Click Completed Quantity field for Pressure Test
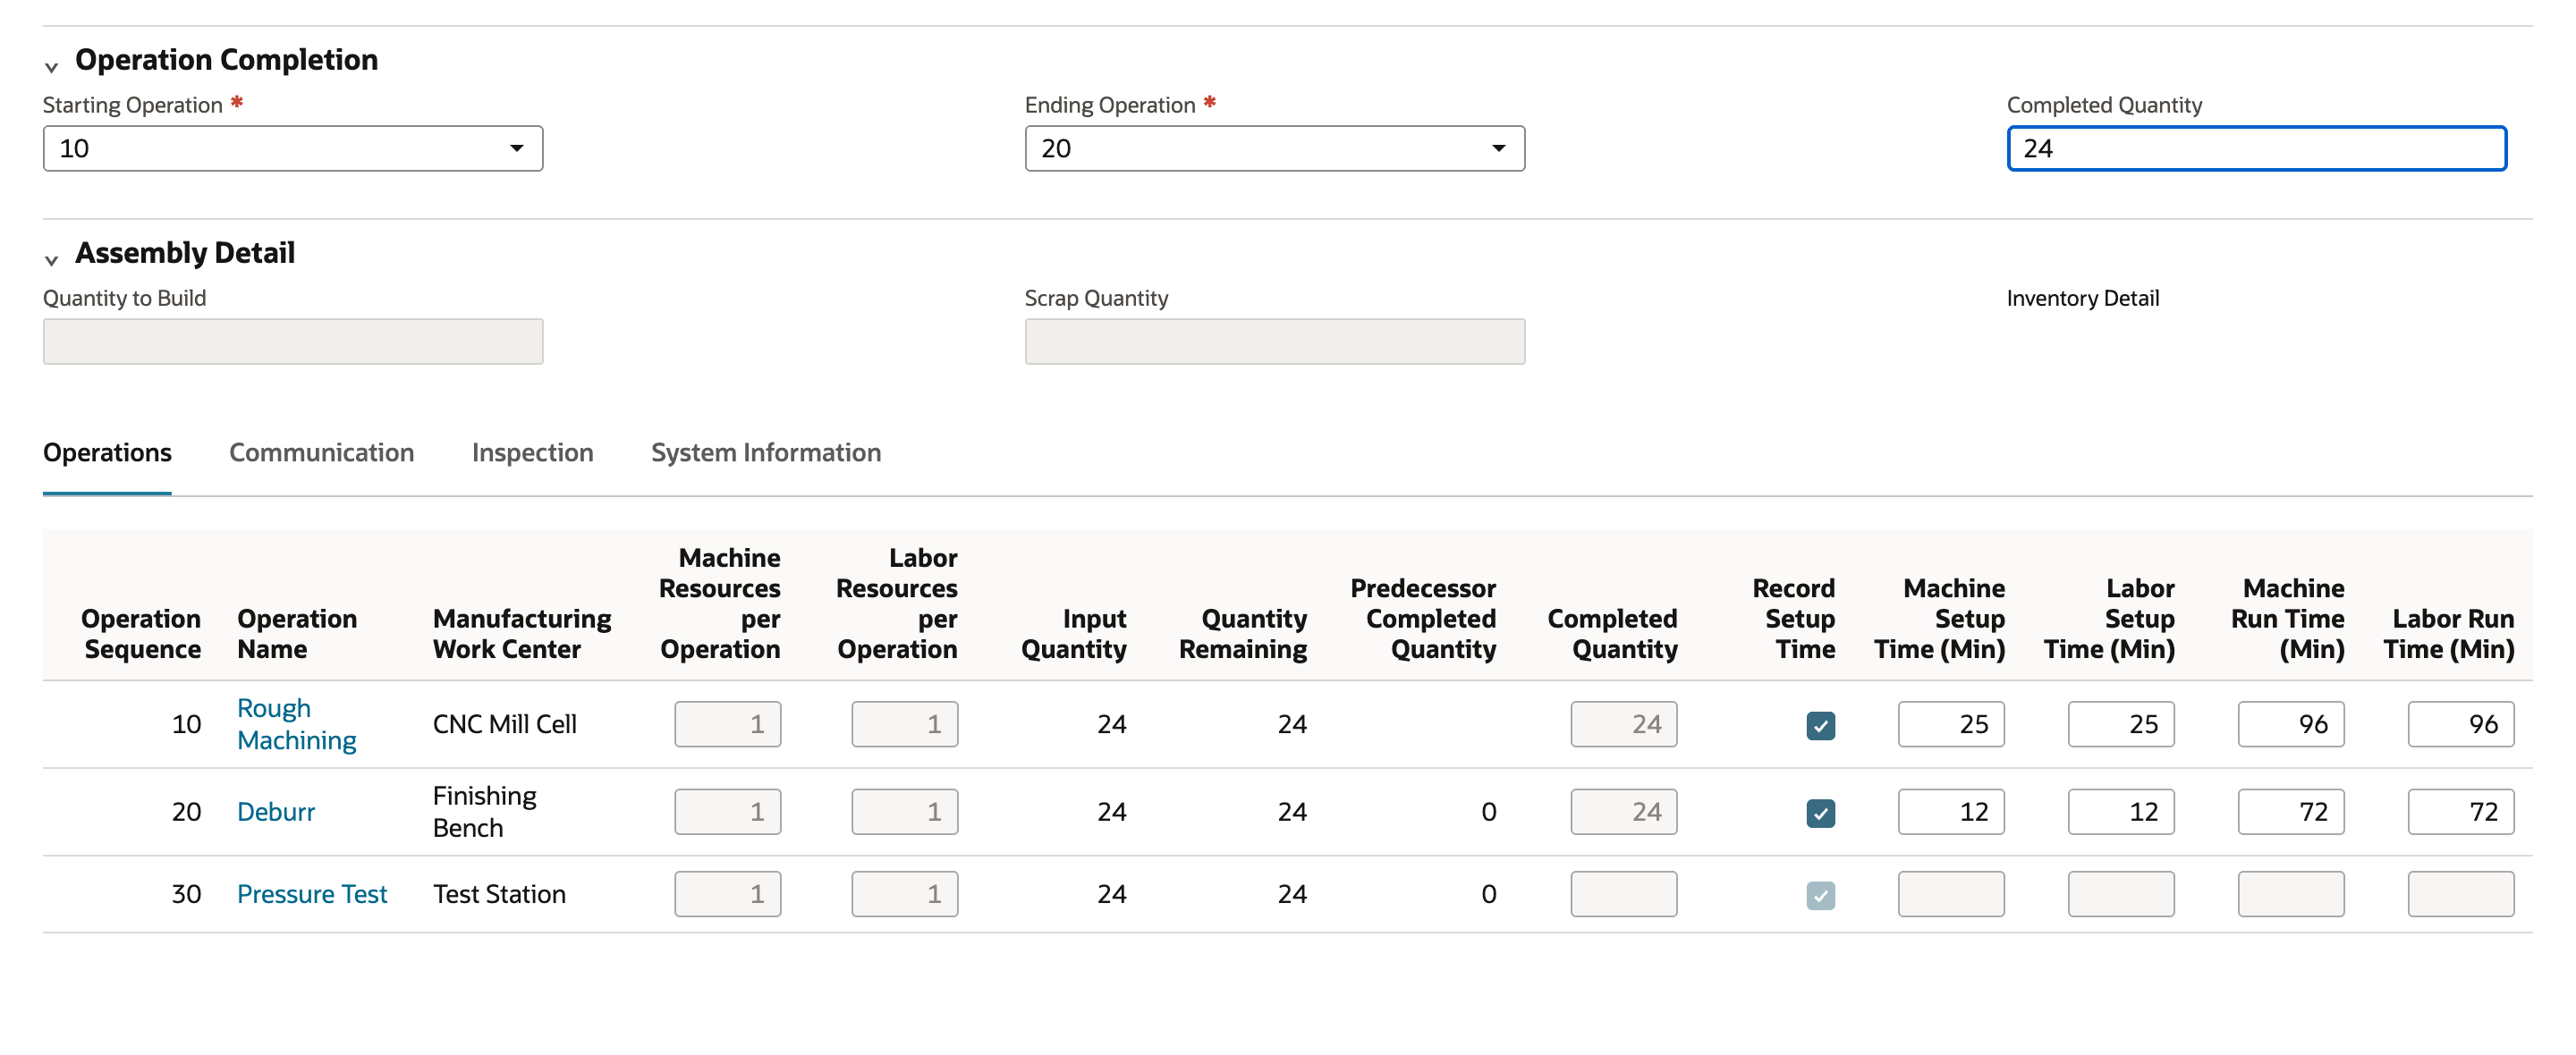The image size is (2576, 1055). click(1624, 894)
